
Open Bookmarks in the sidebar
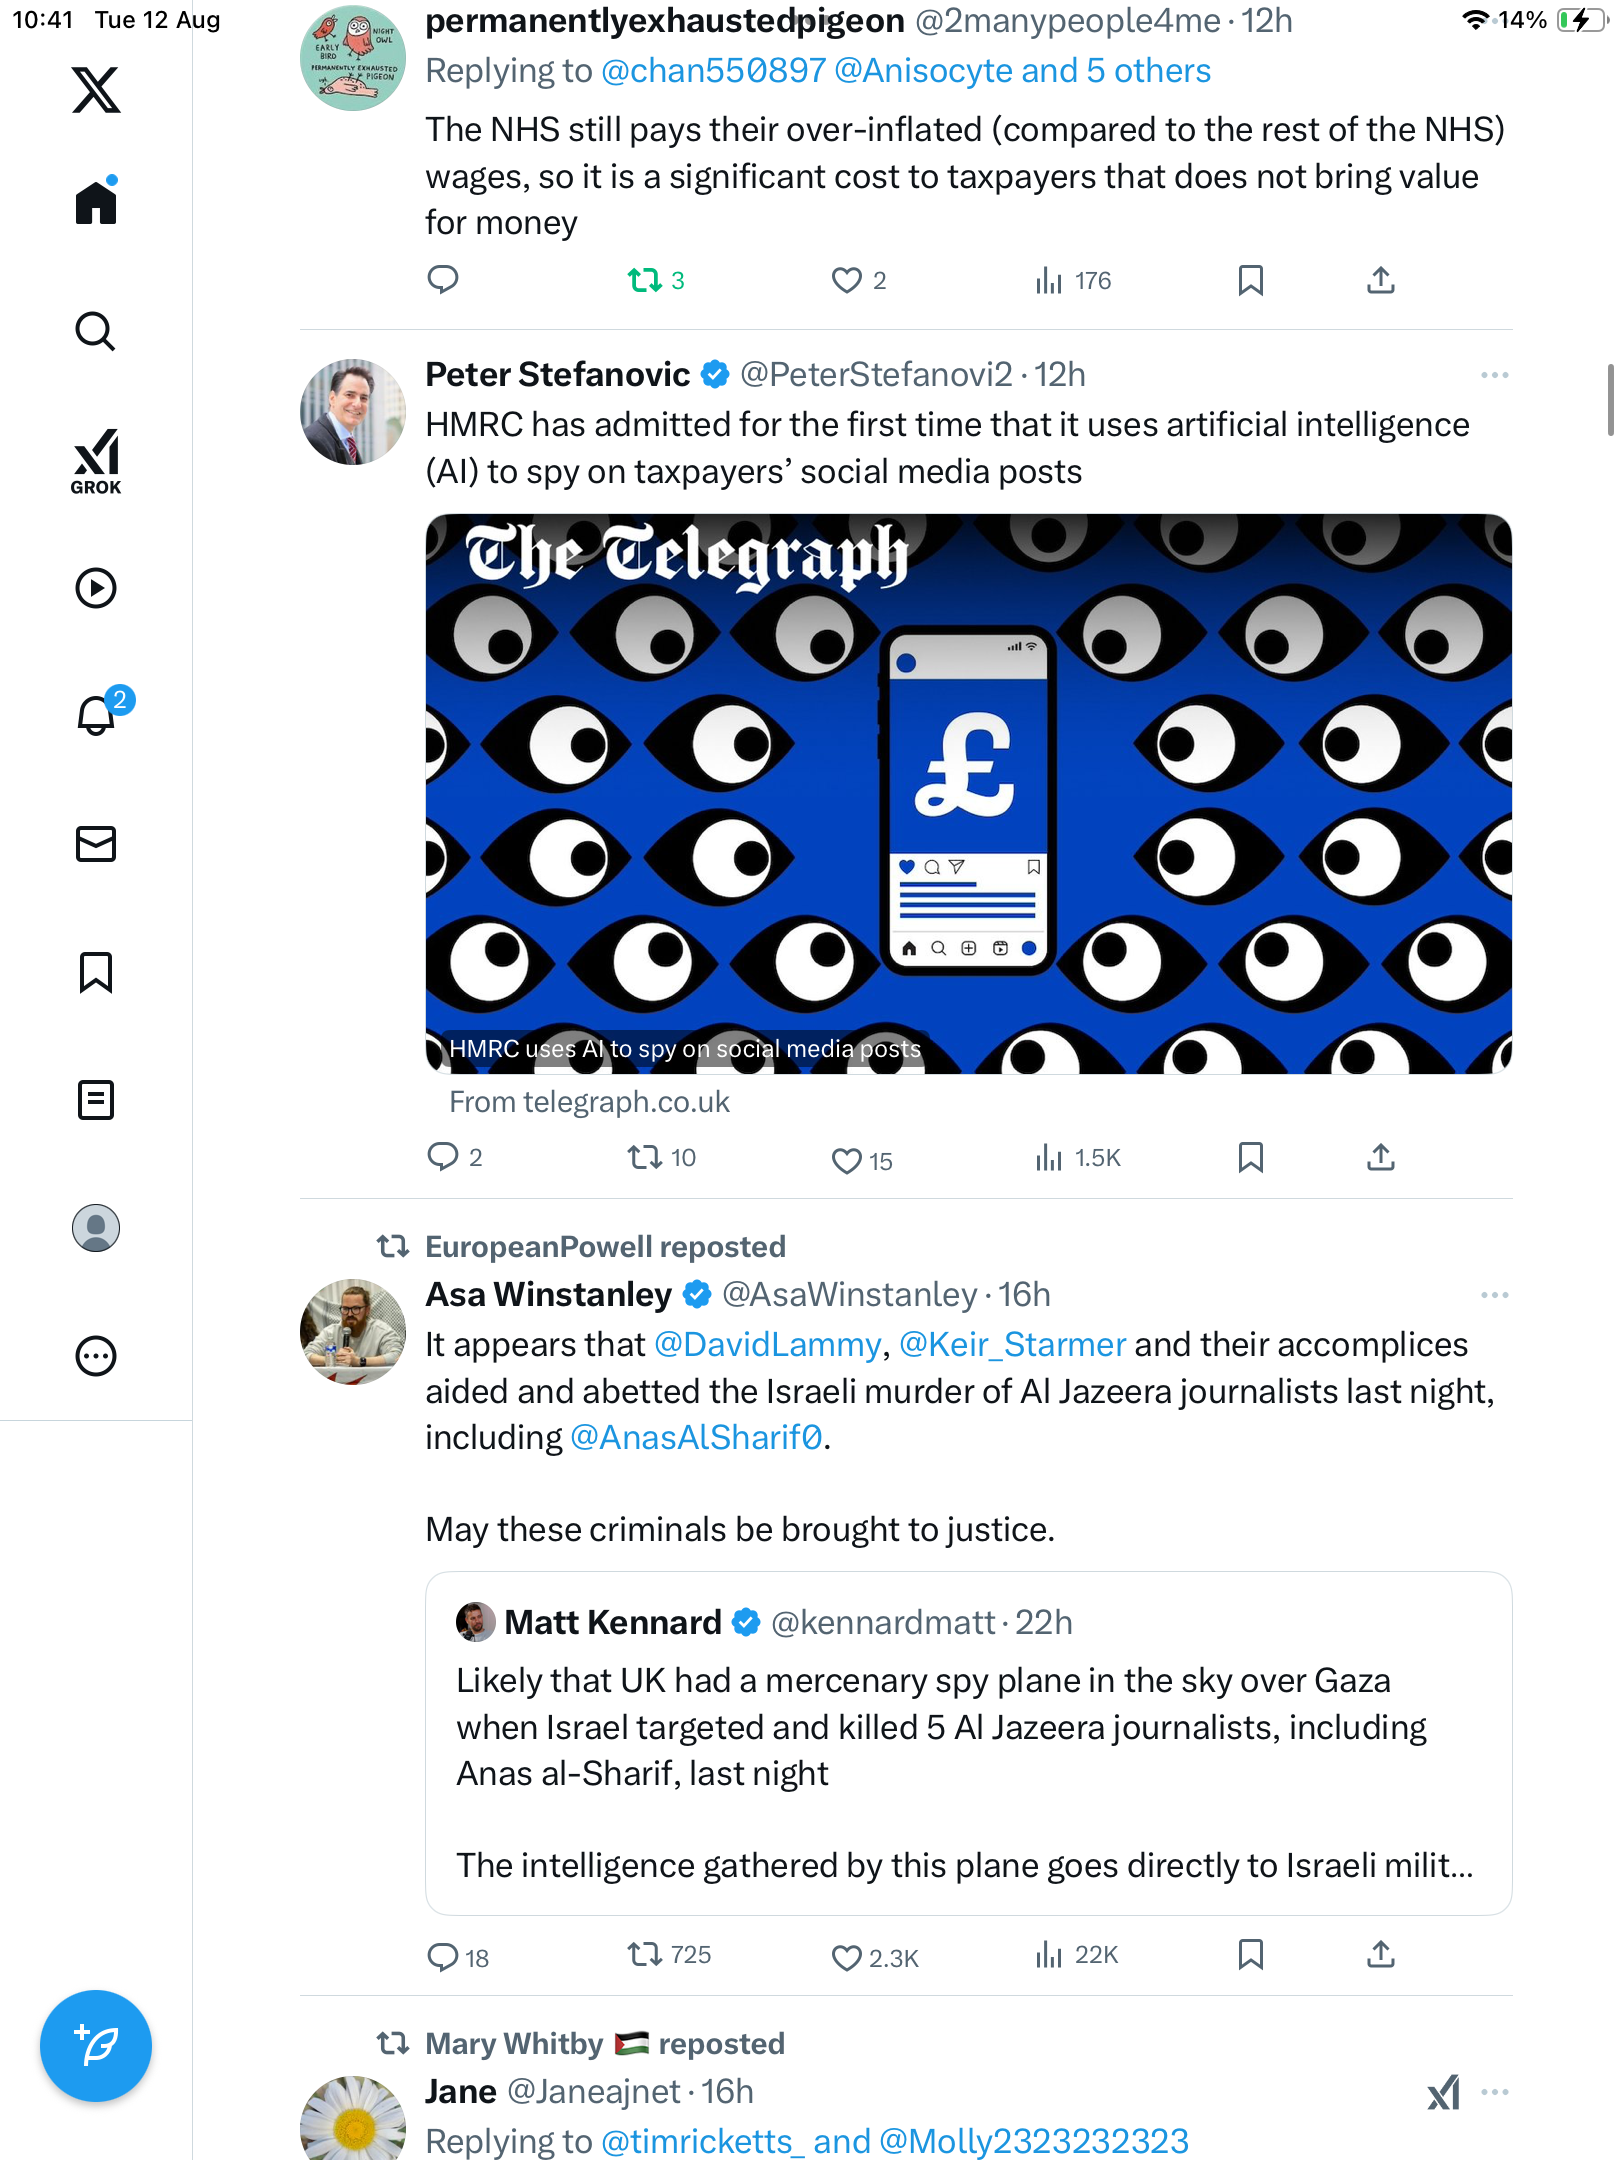(96, 972)
